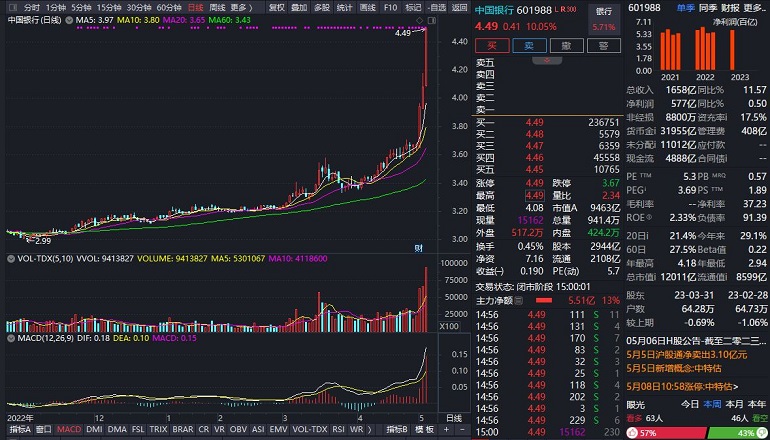Click the 返回 back button
Viewport: 770px width, 440px height.
460,7
